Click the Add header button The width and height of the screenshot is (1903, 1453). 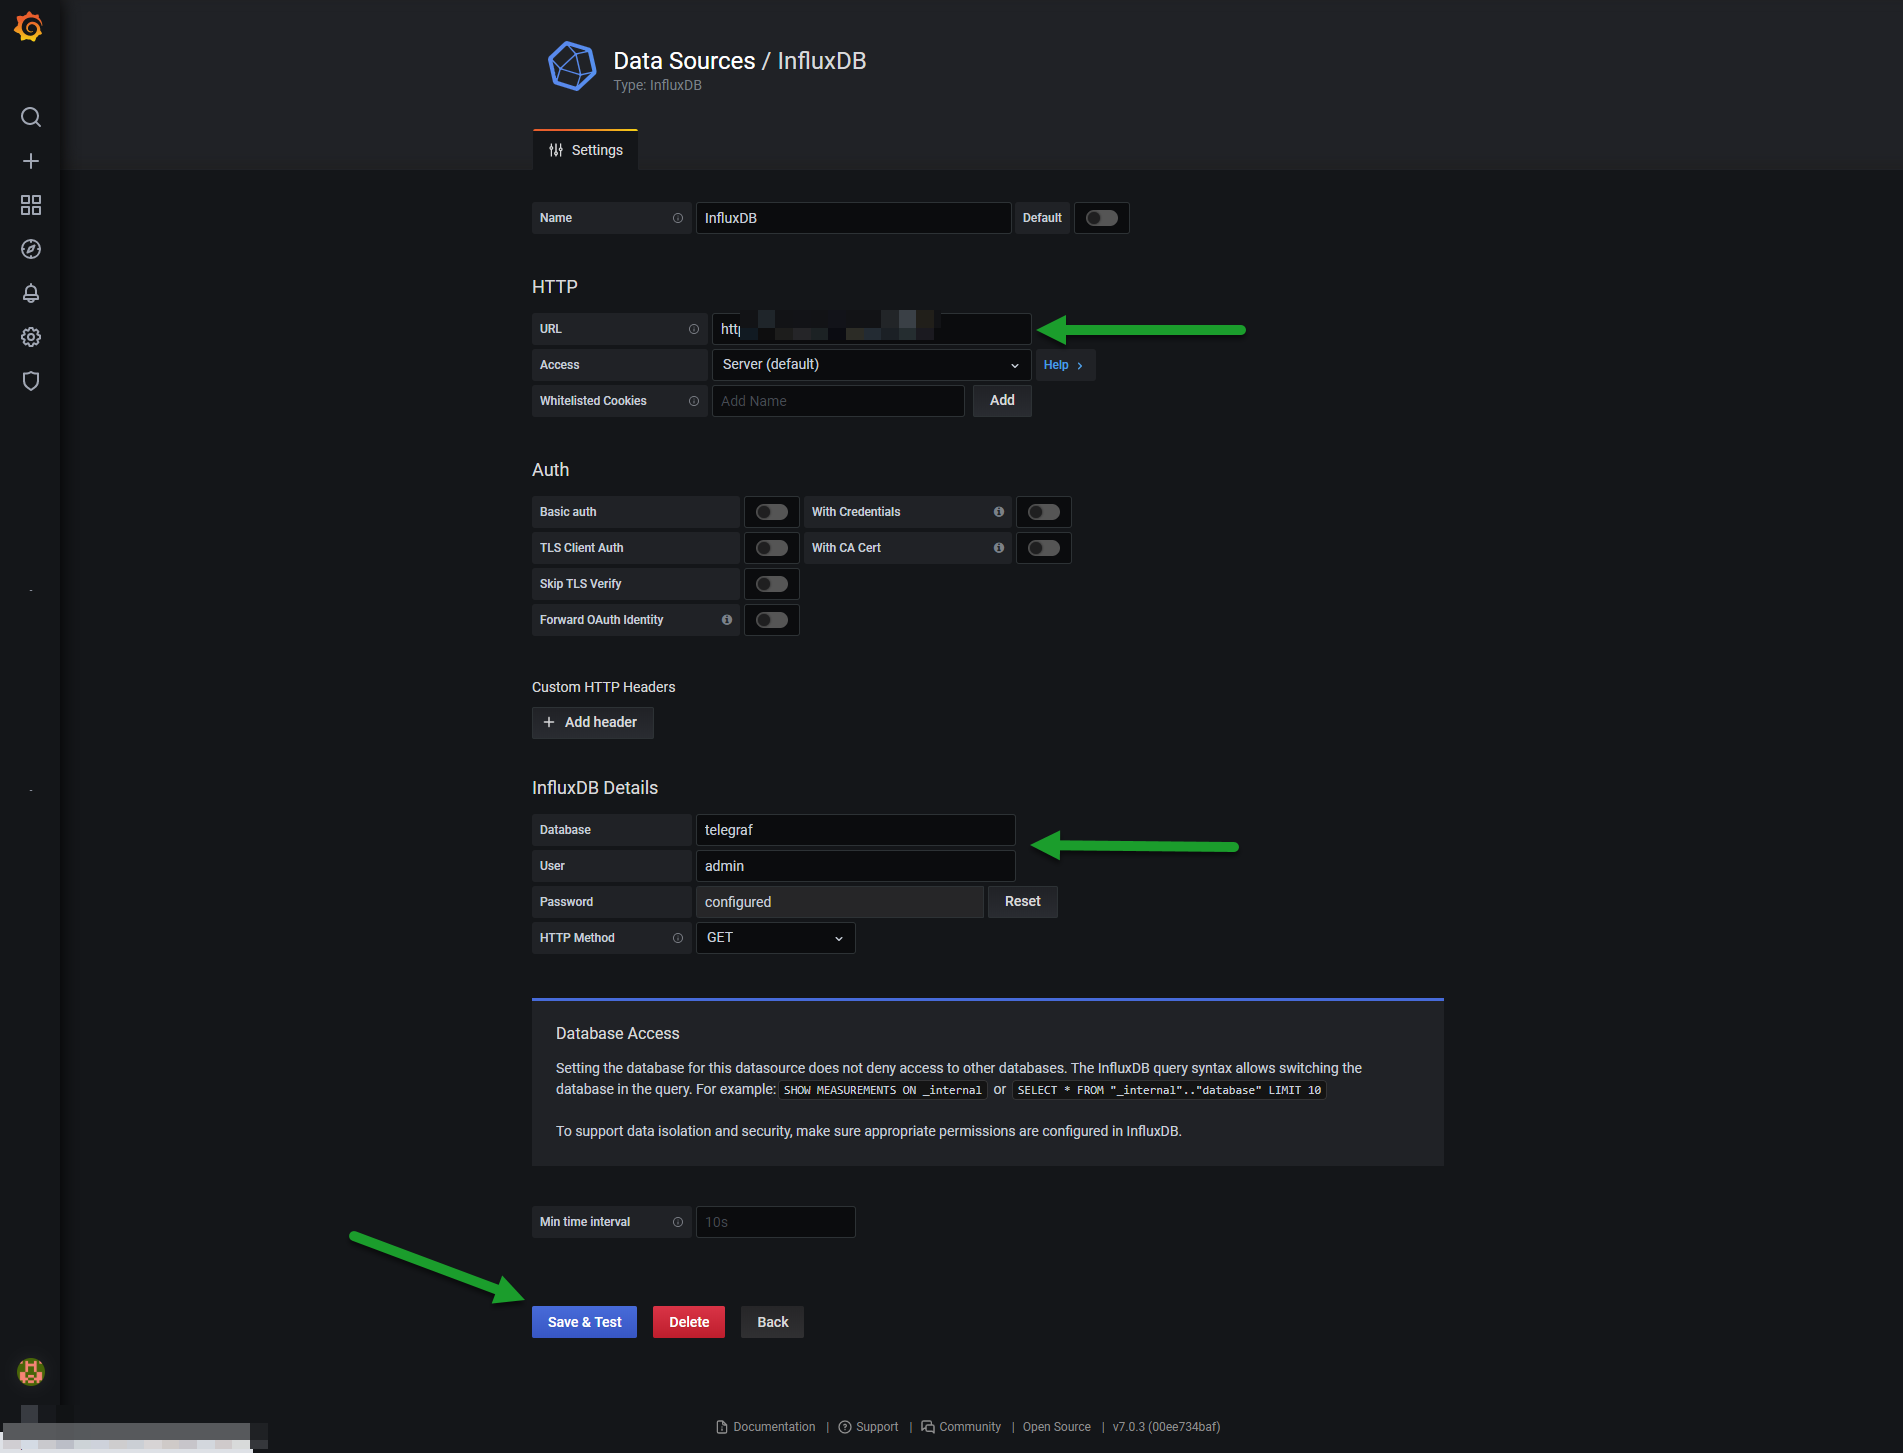593,723
